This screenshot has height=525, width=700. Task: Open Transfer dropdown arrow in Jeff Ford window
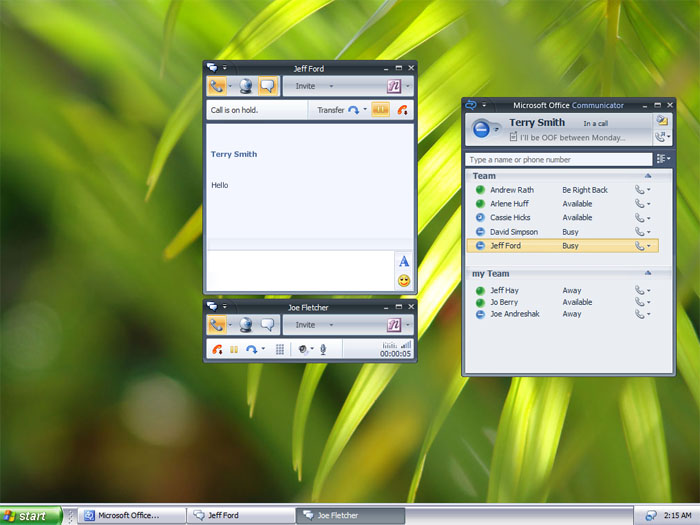(x=365, y=109)
